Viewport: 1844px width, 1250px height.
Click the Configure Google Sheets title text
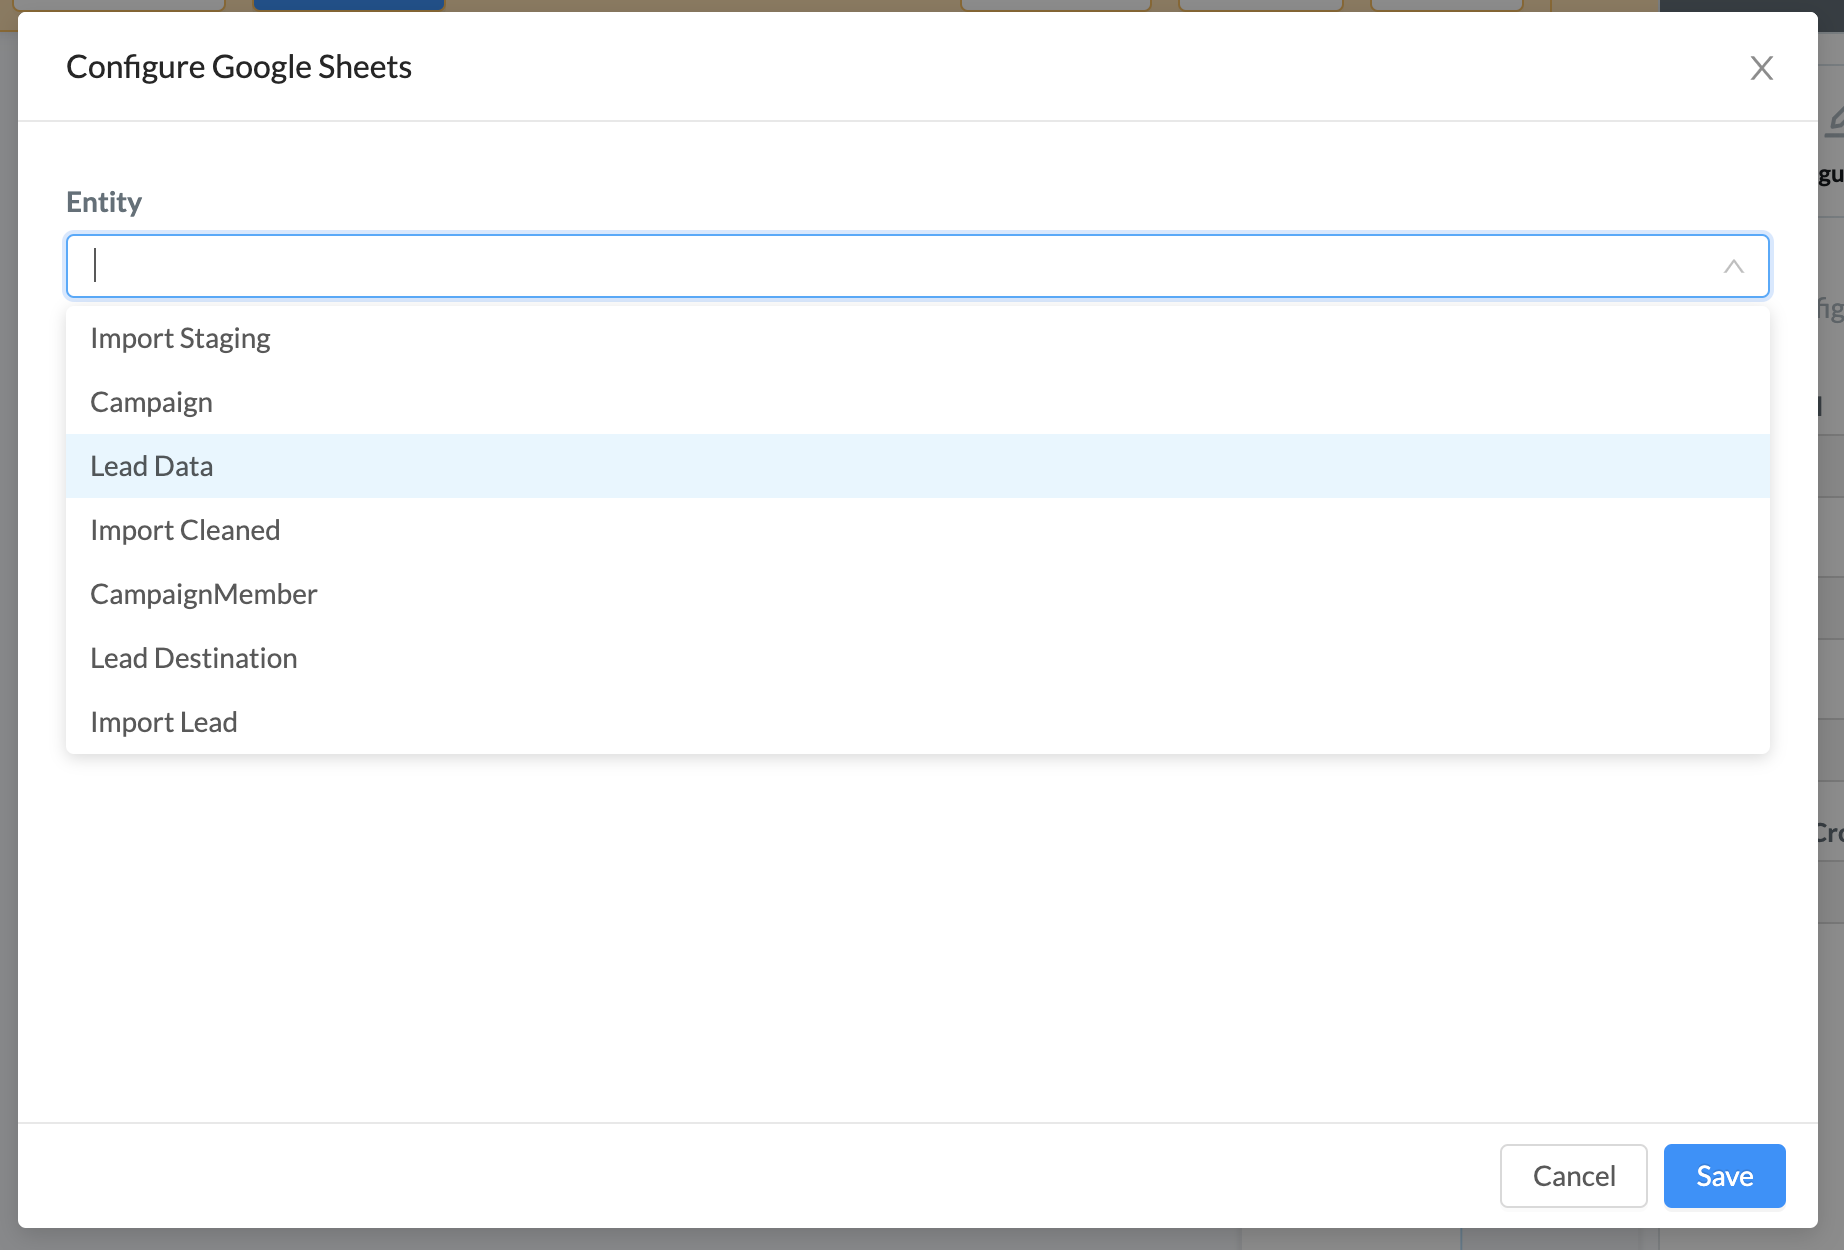pyautogui.click(x=239, y=67)
